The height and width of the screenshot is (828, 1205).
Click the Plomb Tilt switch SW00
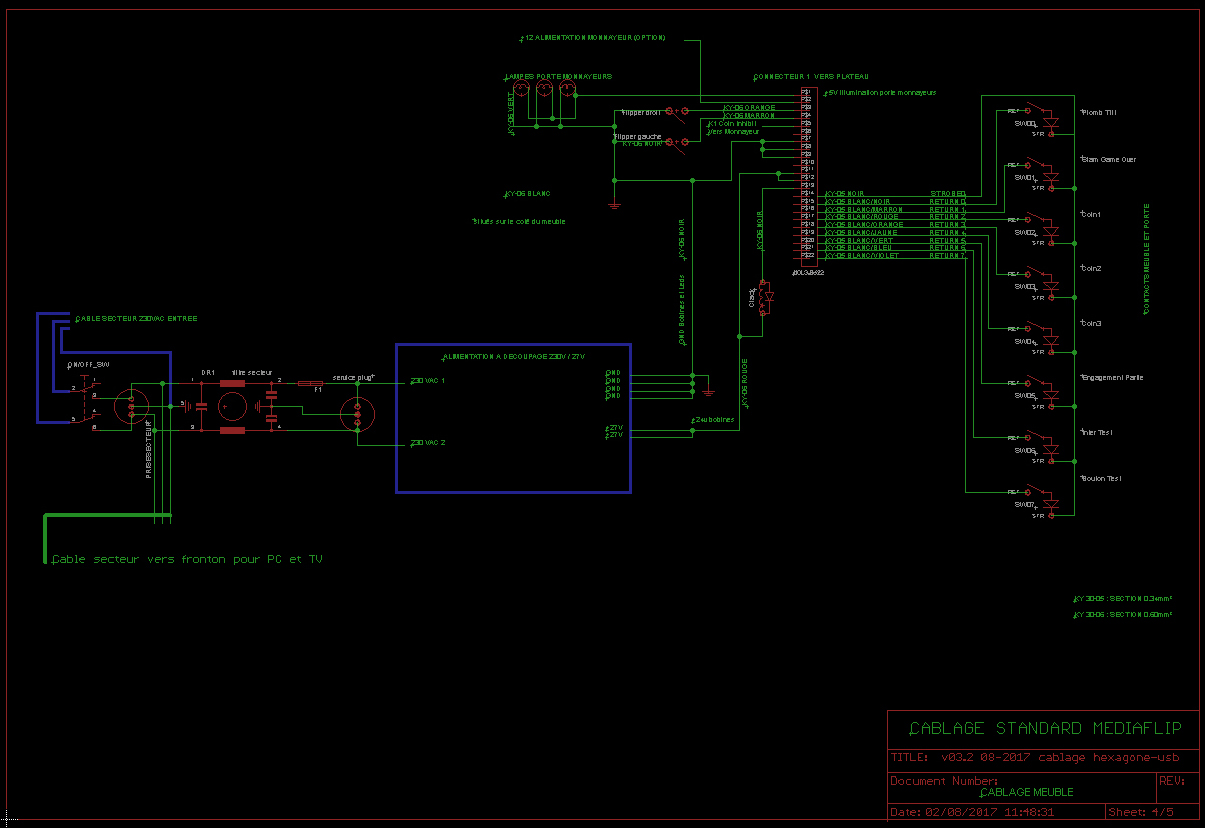[x=1040, y=116]
